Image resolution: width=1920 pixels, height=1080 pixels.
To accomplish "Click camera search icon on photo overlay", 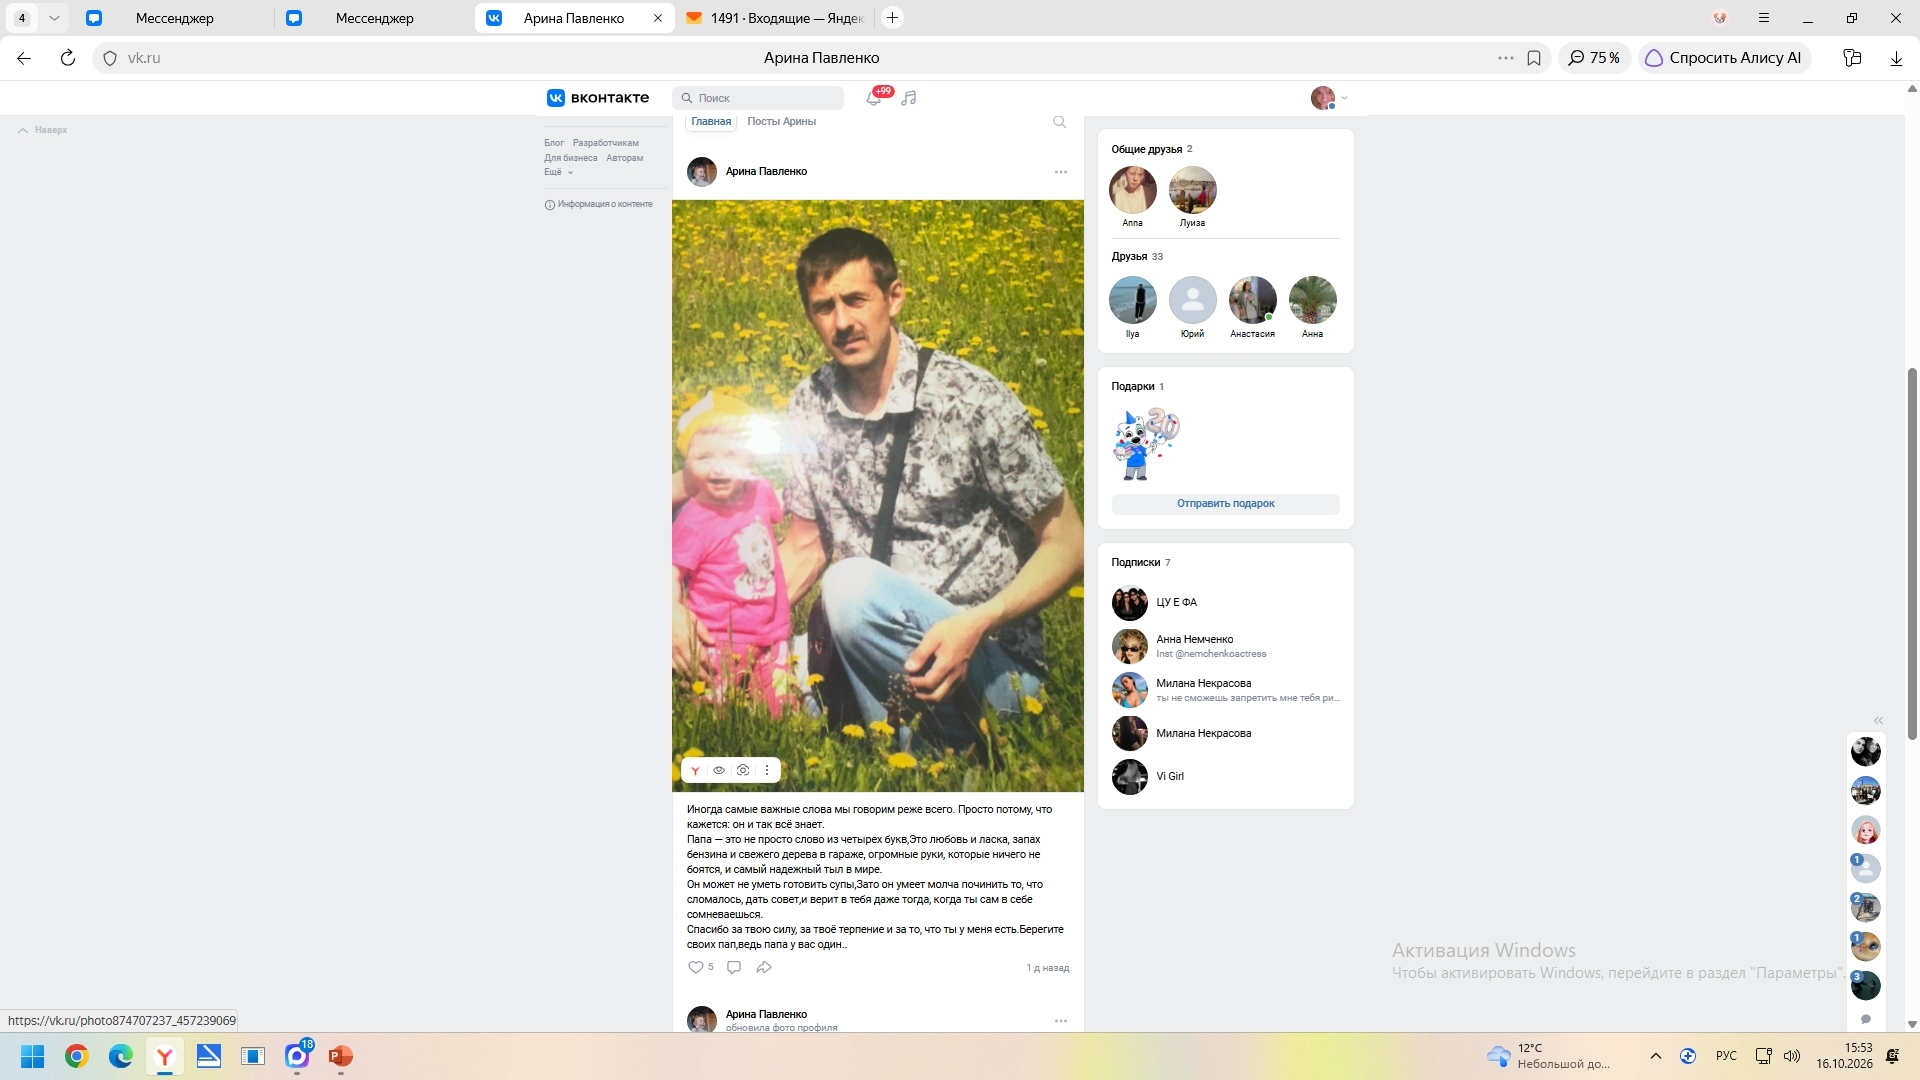I will pyautogui.click(x=743, y=770).
